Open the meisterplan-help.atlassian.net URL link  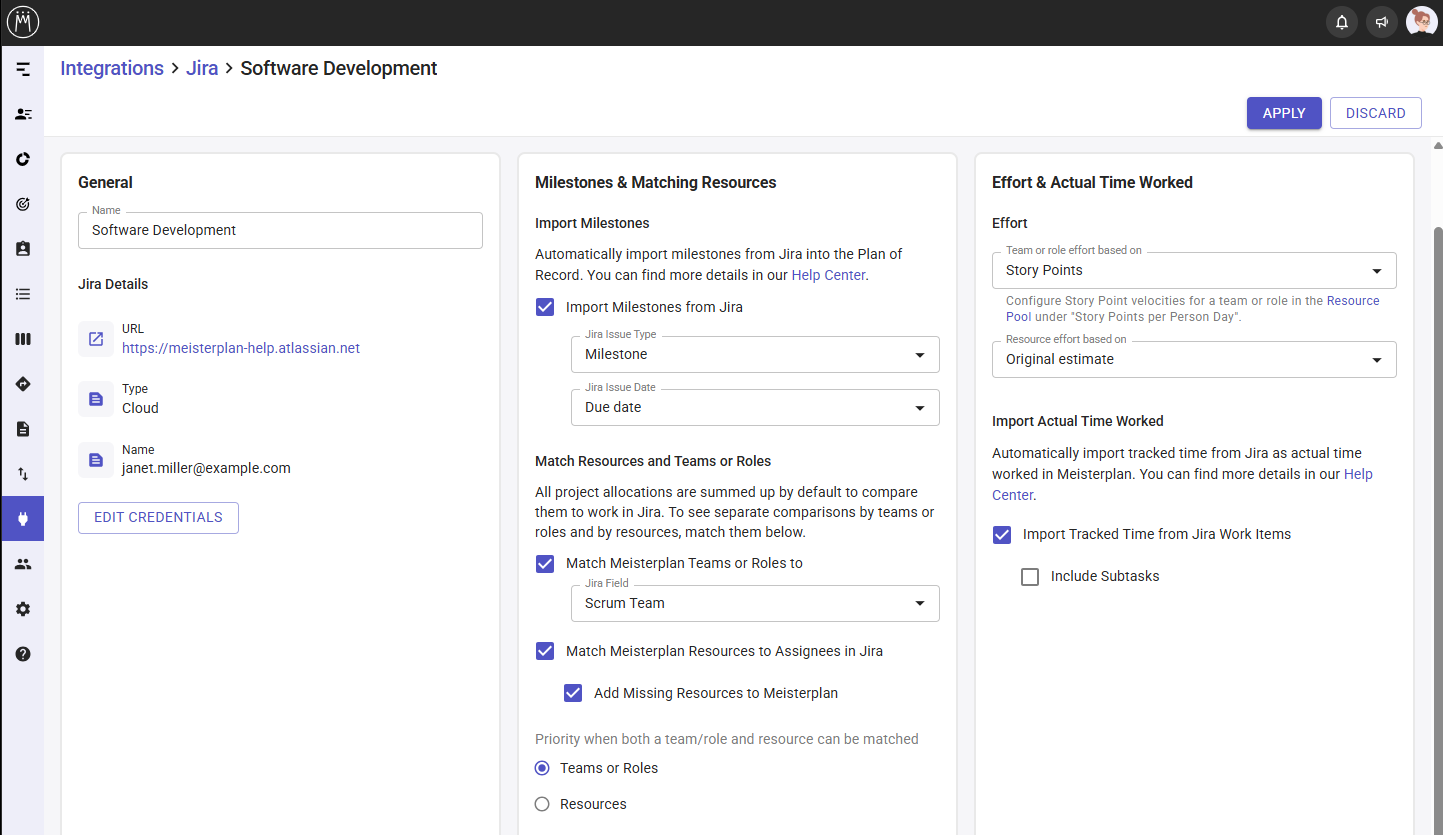pyautogui.click(x=241, y=348)
